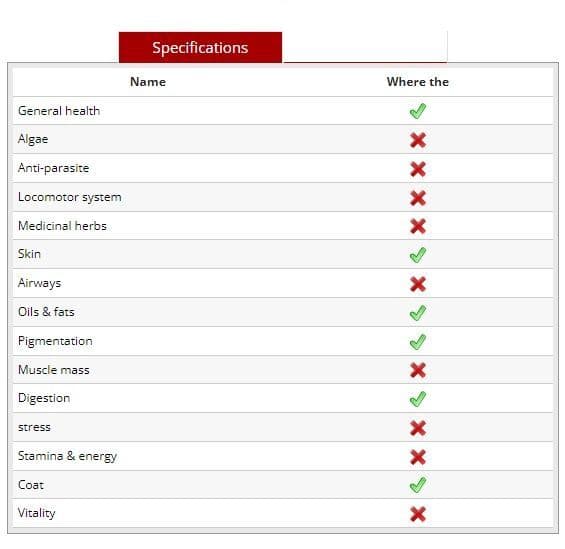Click the red cross for Medicinal herbs
565x549 pixels.
coord(418,226)
